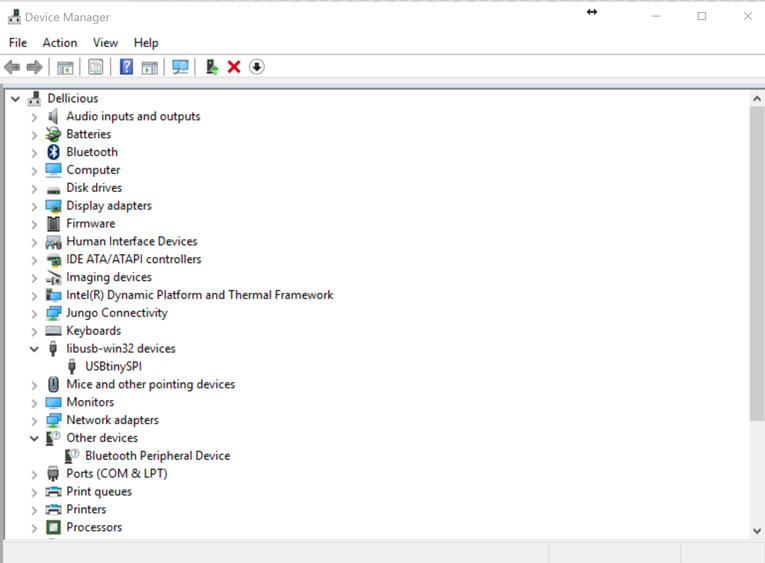Click the scrollbar up arrow
Viewport: 765px width, 563px height.
tap(757, 99)
